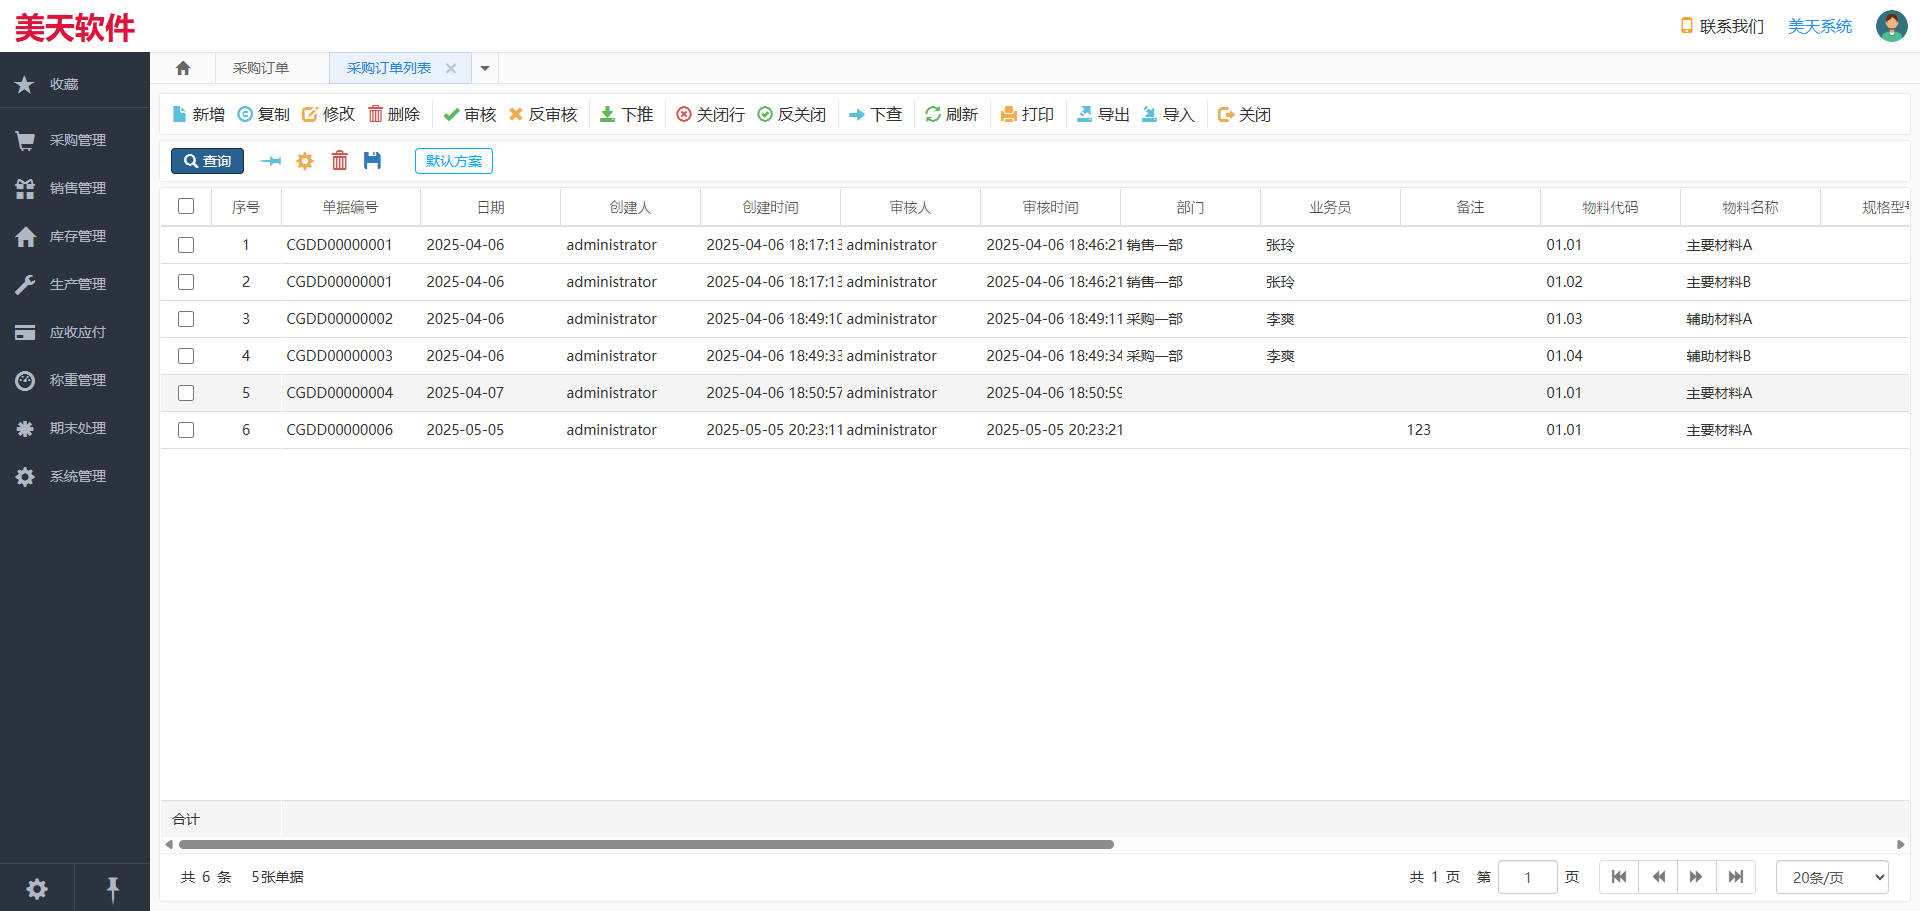Select the 导入 import icon
The height and width of the screenshot is (911, 1920).
click(1168, 114)
